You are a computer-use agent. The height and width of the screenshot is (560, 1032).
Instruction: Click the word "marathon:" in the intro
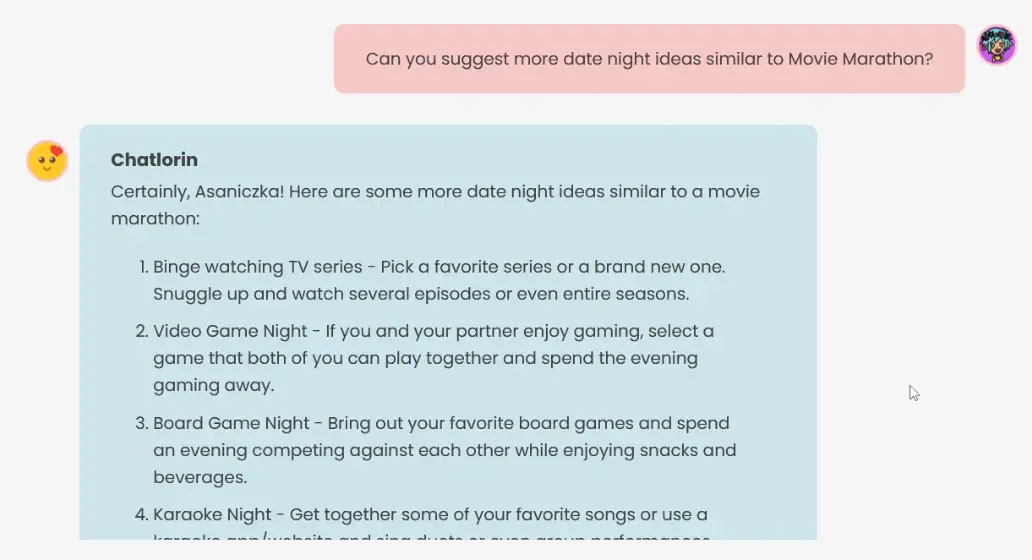155,218
